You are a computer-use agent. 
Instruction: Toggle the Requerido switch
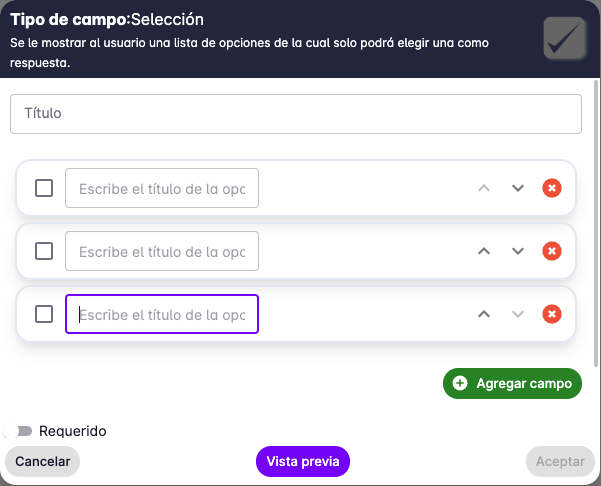[x=24, y=431]
